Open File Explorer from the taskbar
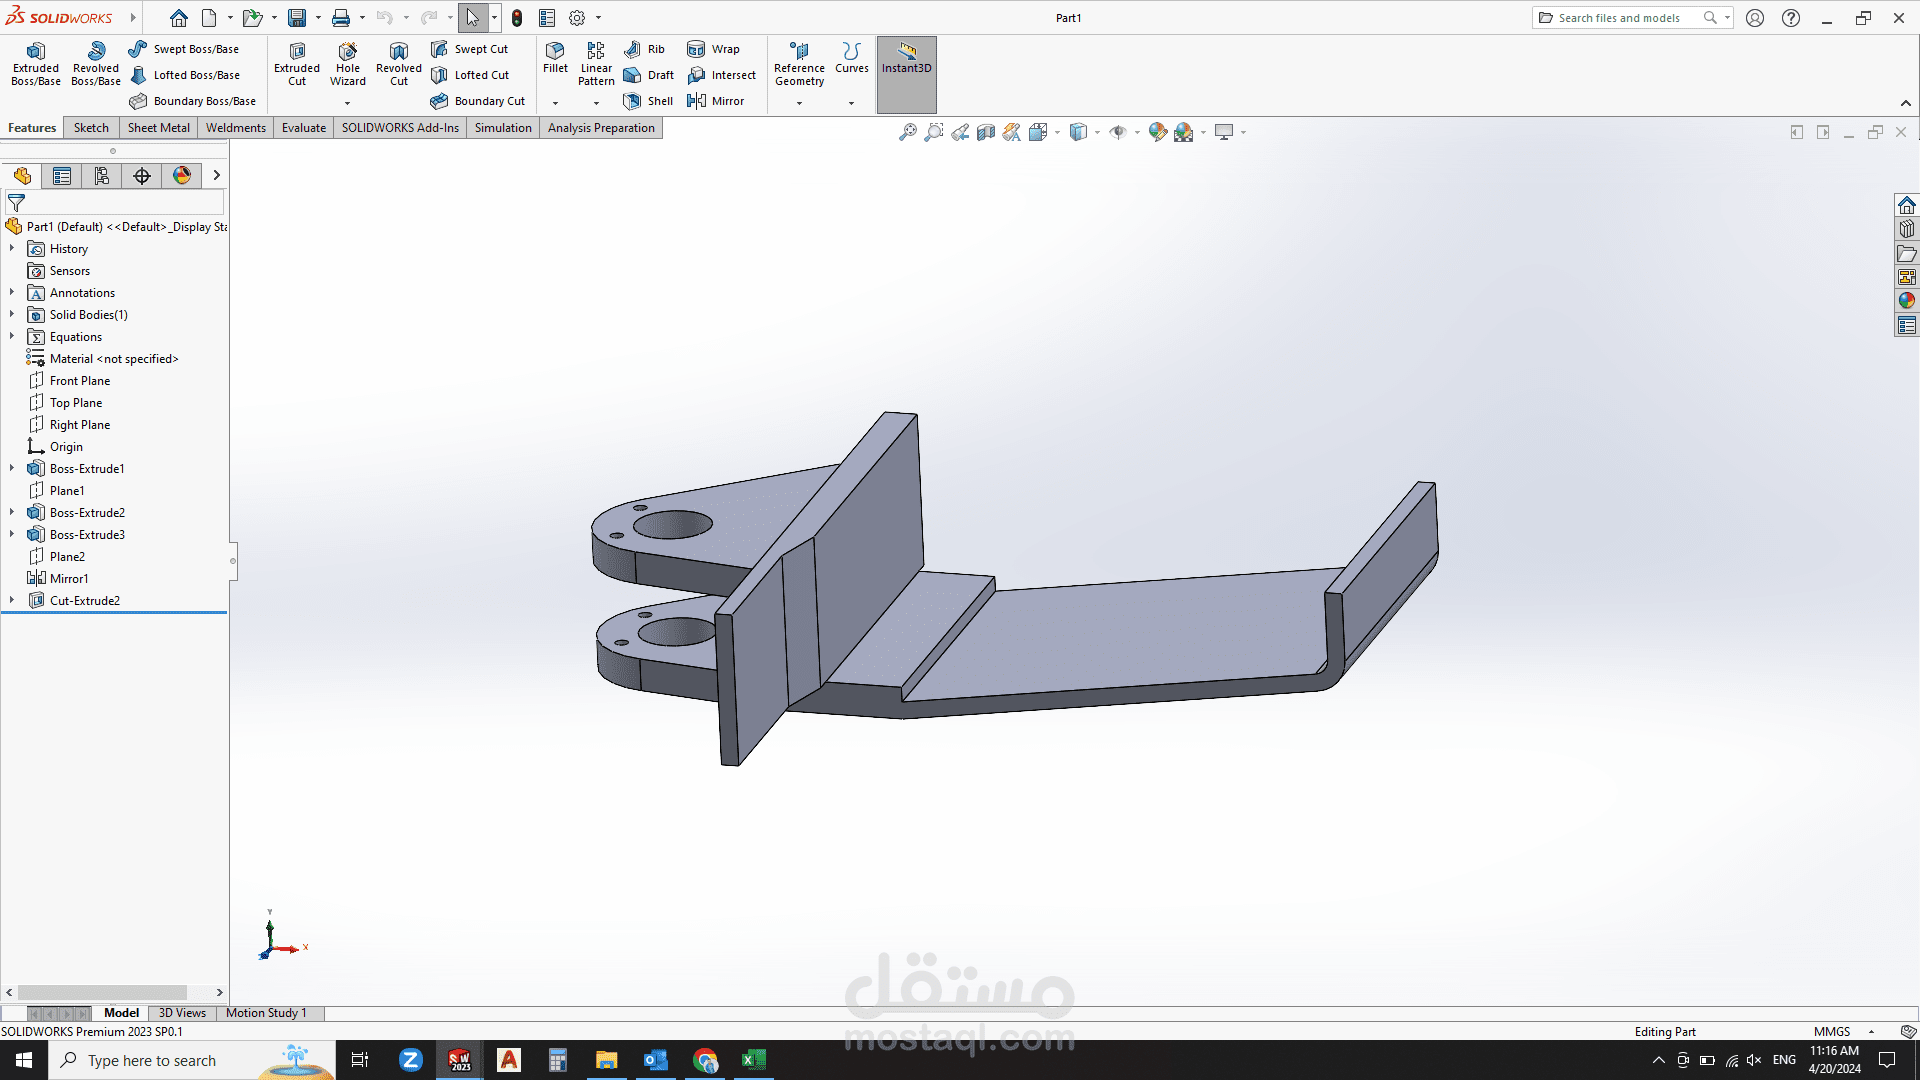Screen dimensions: 1920x1080 tap(606, 1060)
